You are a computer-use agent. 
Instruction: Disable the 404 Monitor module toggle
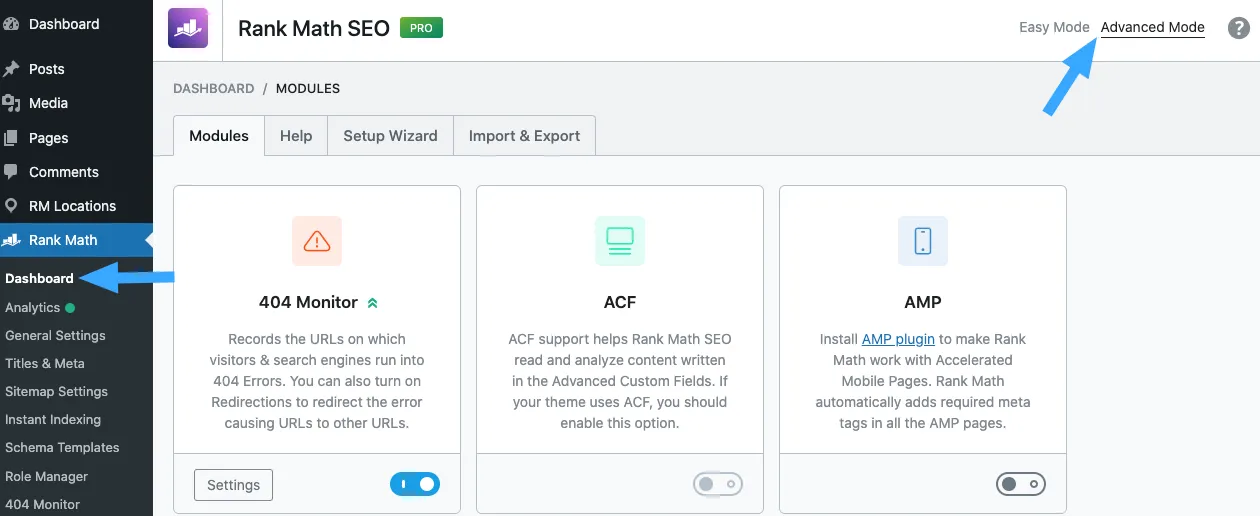point(415,485)
